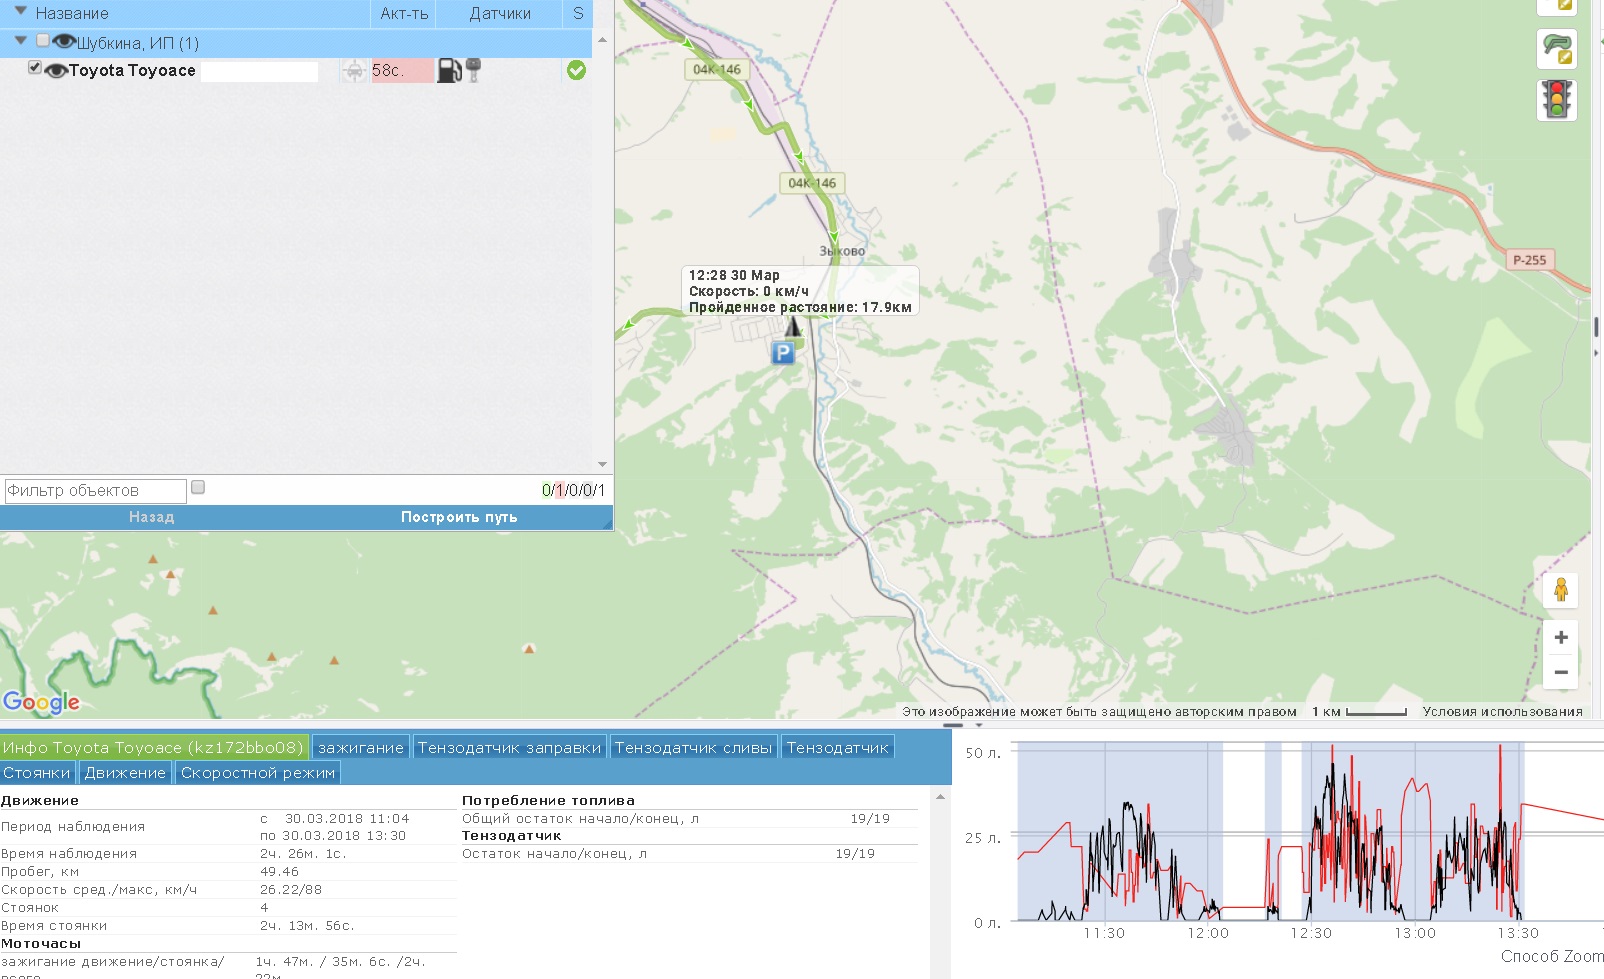The image size is (1604, 979).
Task: Switch to the Тензодатчик заправки tab
Action: pos(509,747)
